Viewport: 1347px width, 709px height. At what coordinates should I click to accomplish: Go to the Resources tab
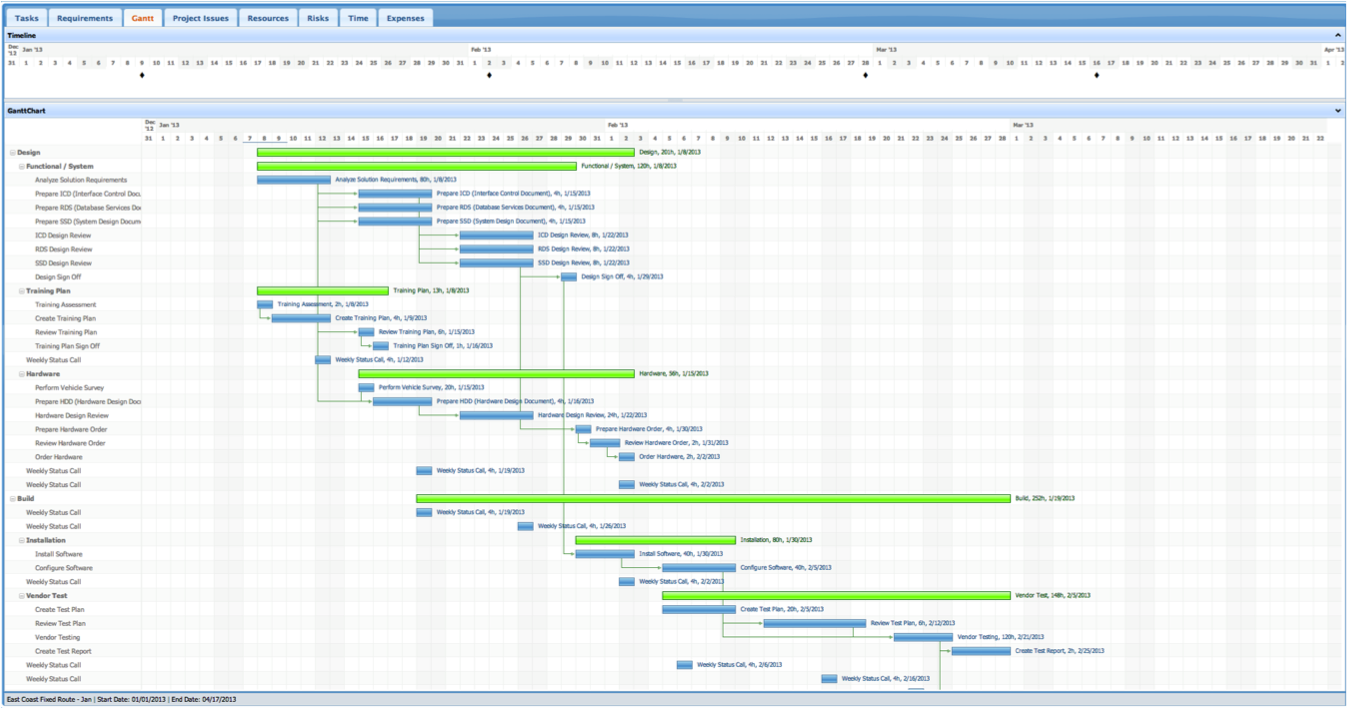point(268,18)
